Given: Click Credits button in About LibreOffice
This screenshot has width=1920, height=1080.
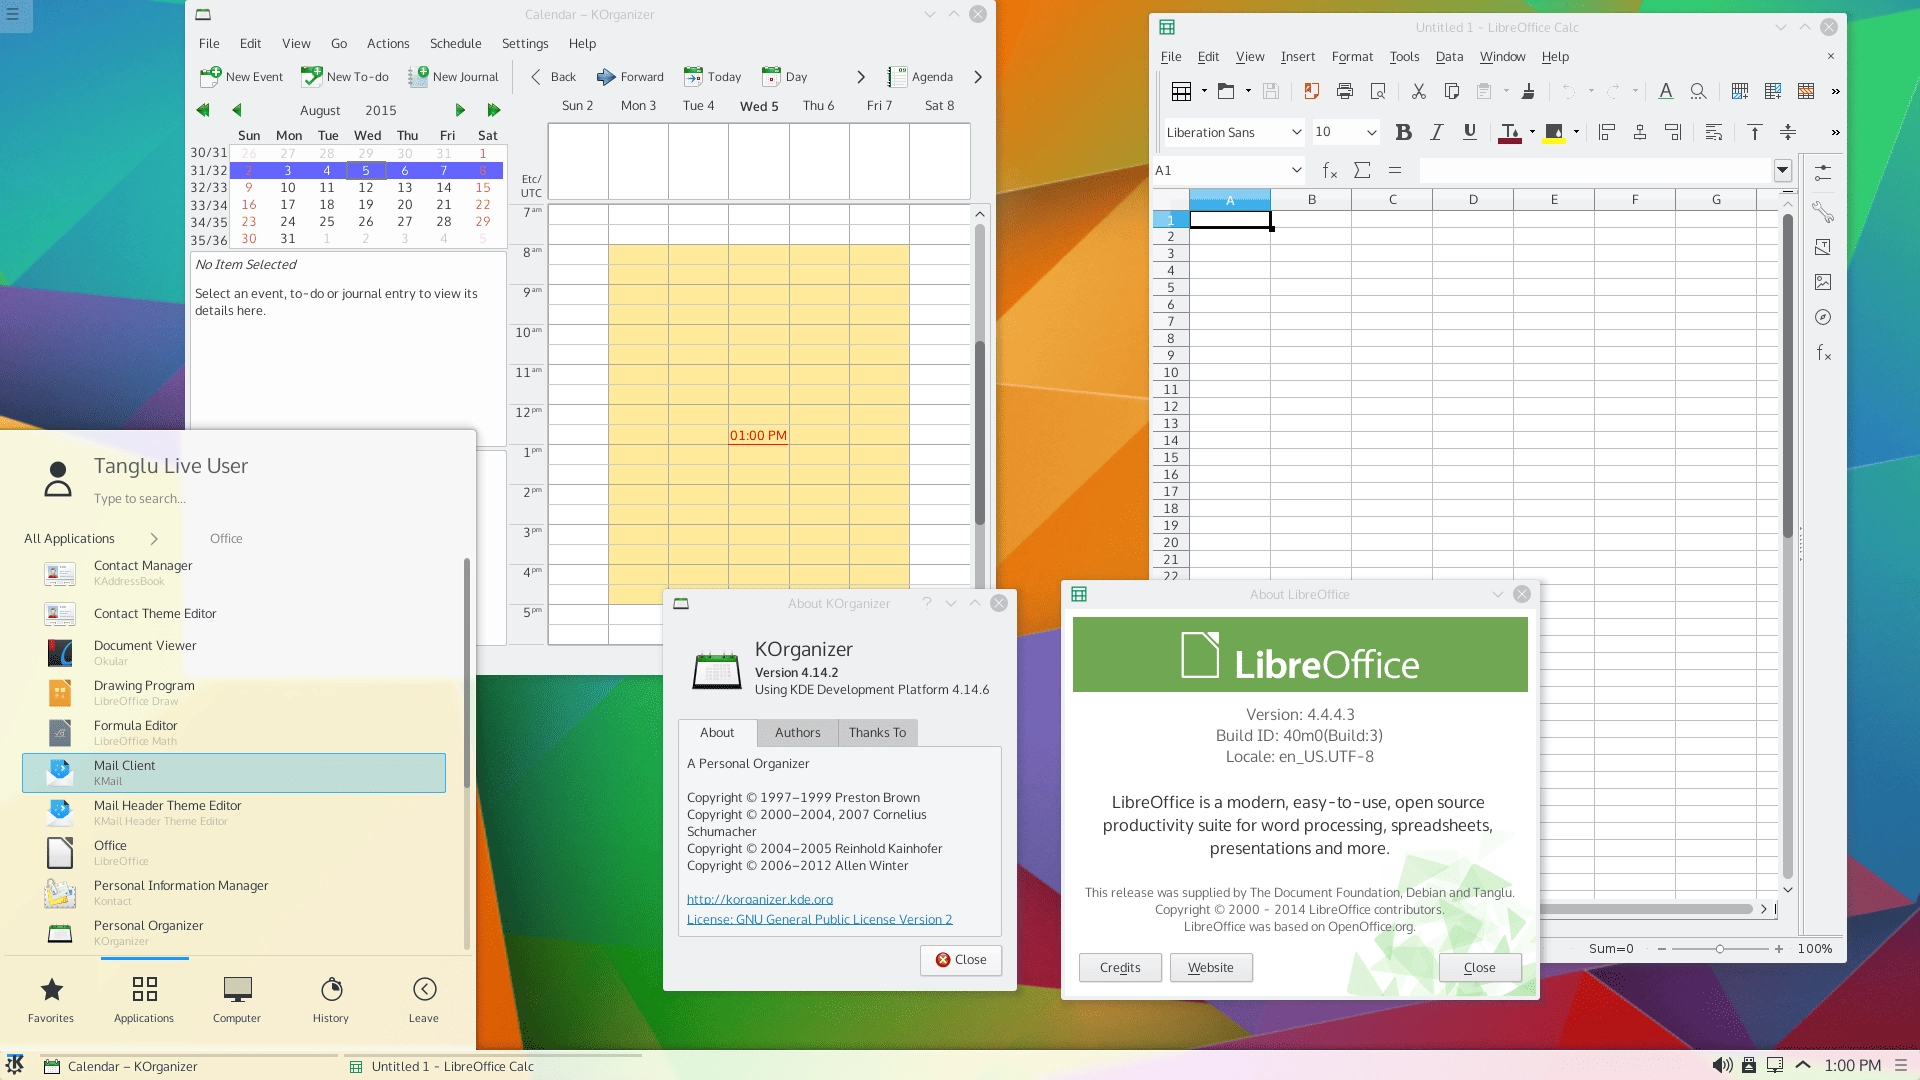Looking at the screenshot, I should (1120, 968).
